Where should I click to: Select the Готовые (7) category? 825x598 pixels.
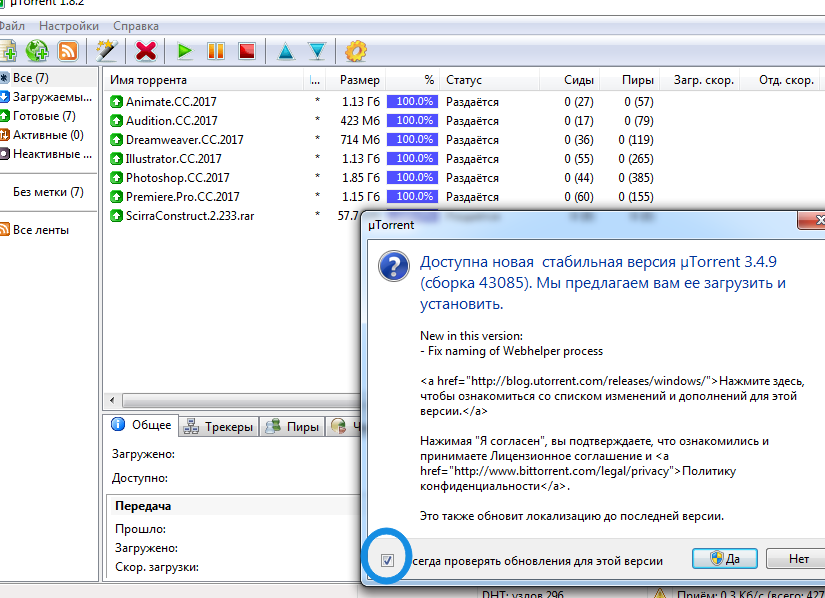point(48,116)
